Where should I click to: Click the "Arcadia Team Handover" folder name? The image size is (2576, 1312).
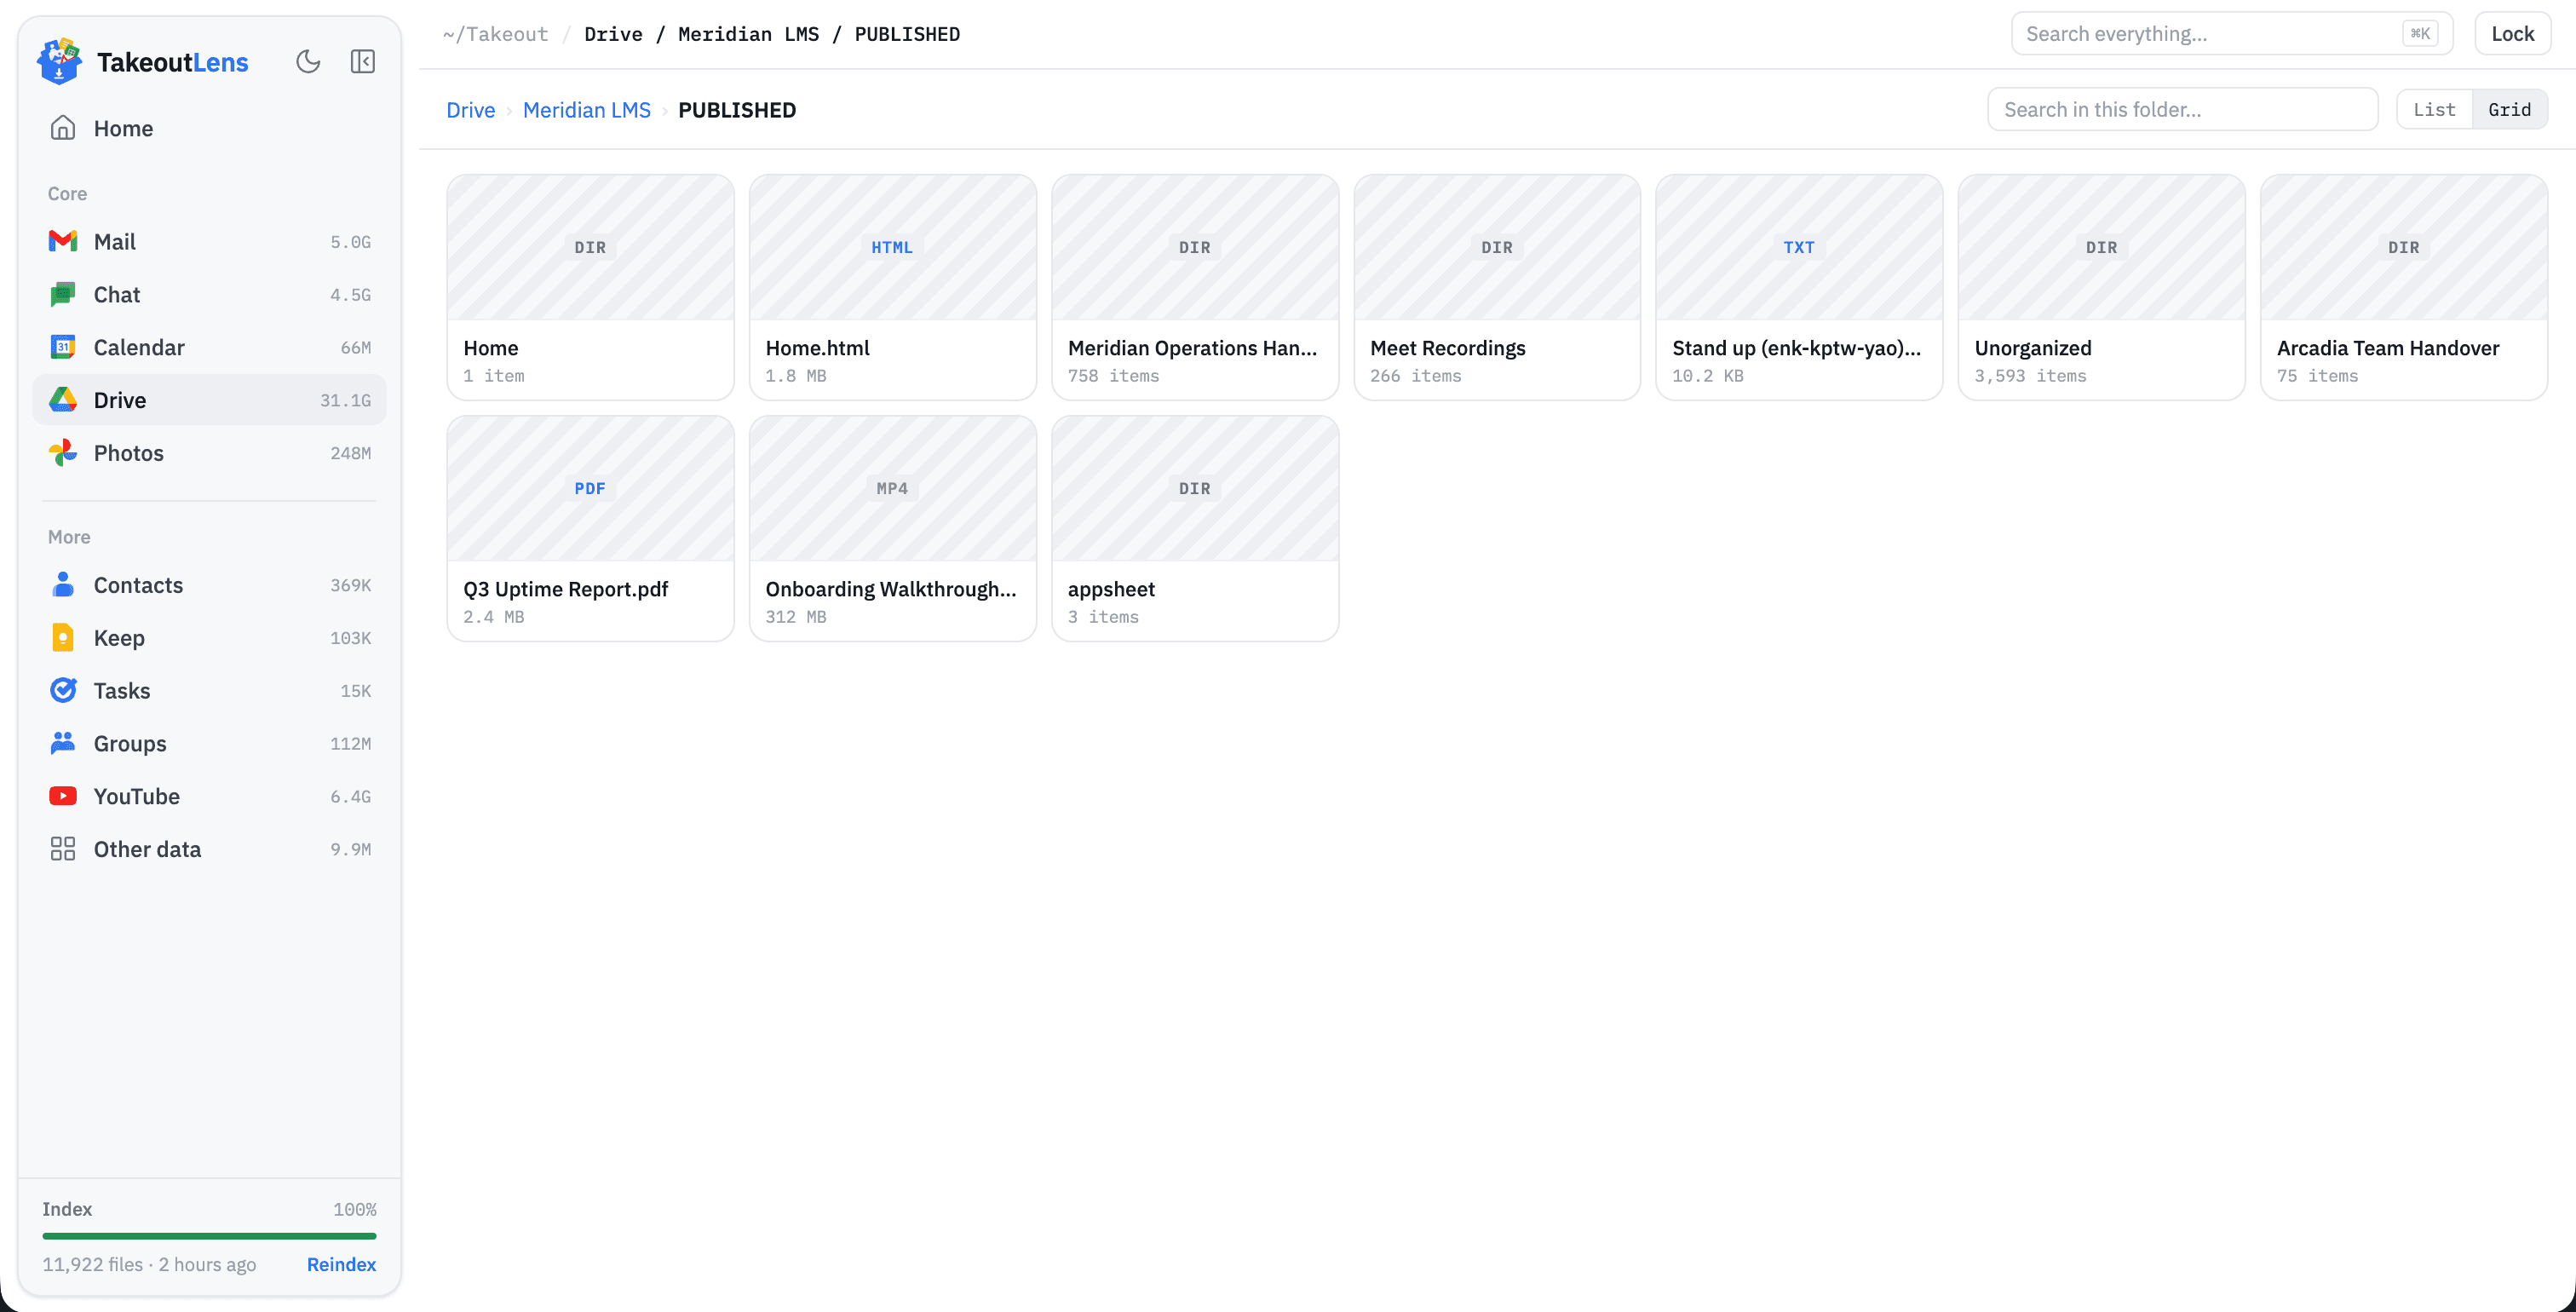pos(2388,348)
